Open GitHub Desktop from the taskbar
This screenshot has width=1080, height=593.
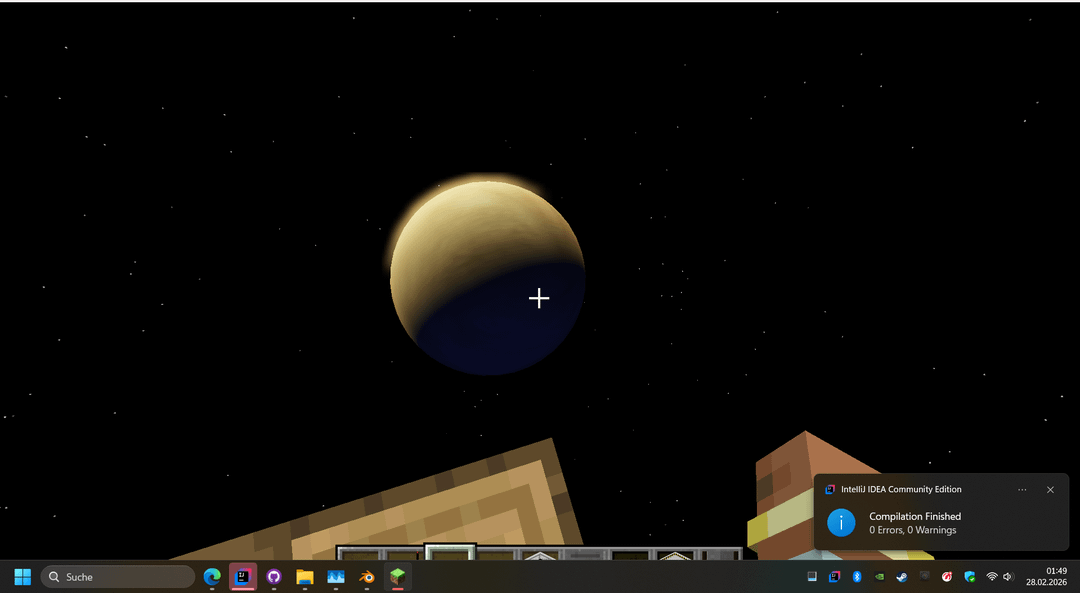coord(274,577)
